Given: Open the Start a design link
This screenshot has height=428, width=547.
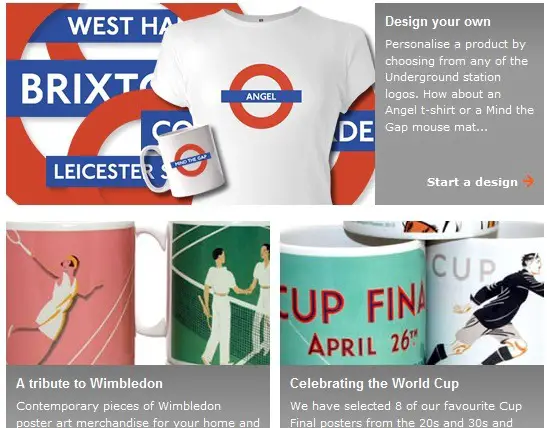Looking at the screenshot, I should tap(480, 182).
